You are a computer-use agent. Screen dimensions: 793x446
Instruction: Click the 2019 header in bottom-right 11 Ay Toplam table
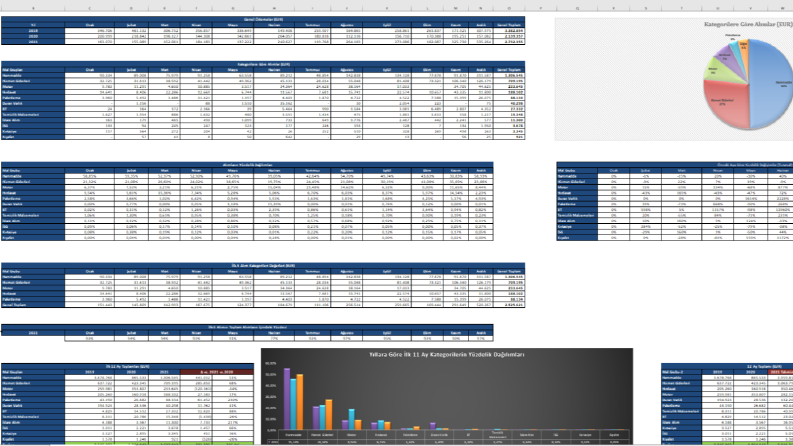pos(717,372)
